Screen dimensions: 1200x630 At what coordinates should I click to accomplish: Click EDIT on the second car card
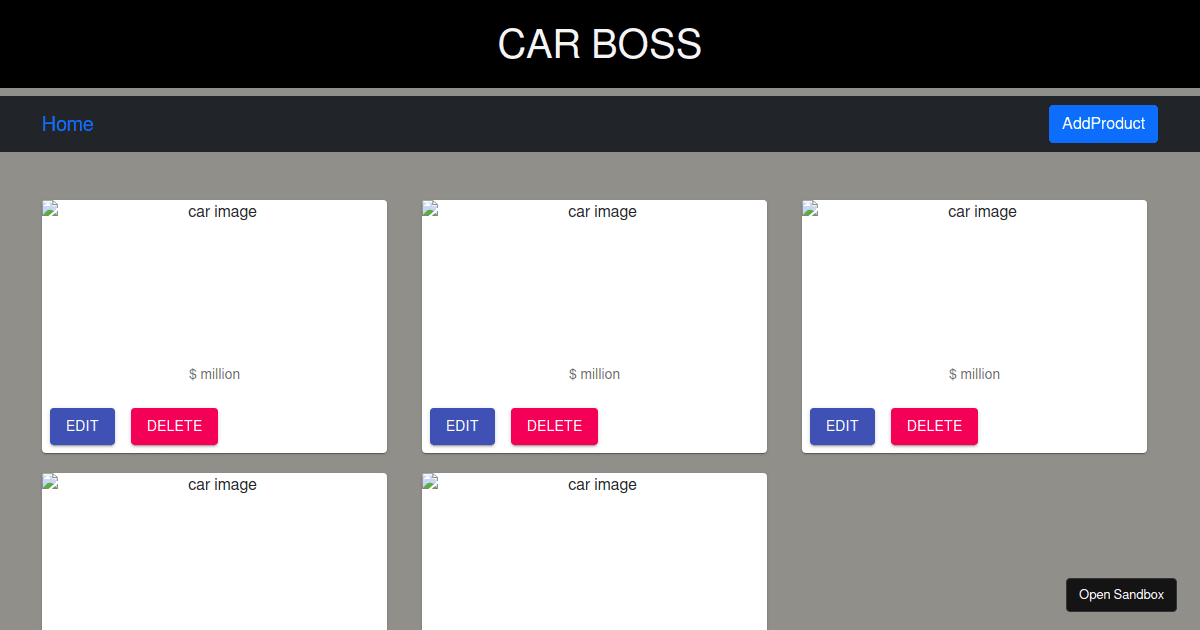point(462,426)
